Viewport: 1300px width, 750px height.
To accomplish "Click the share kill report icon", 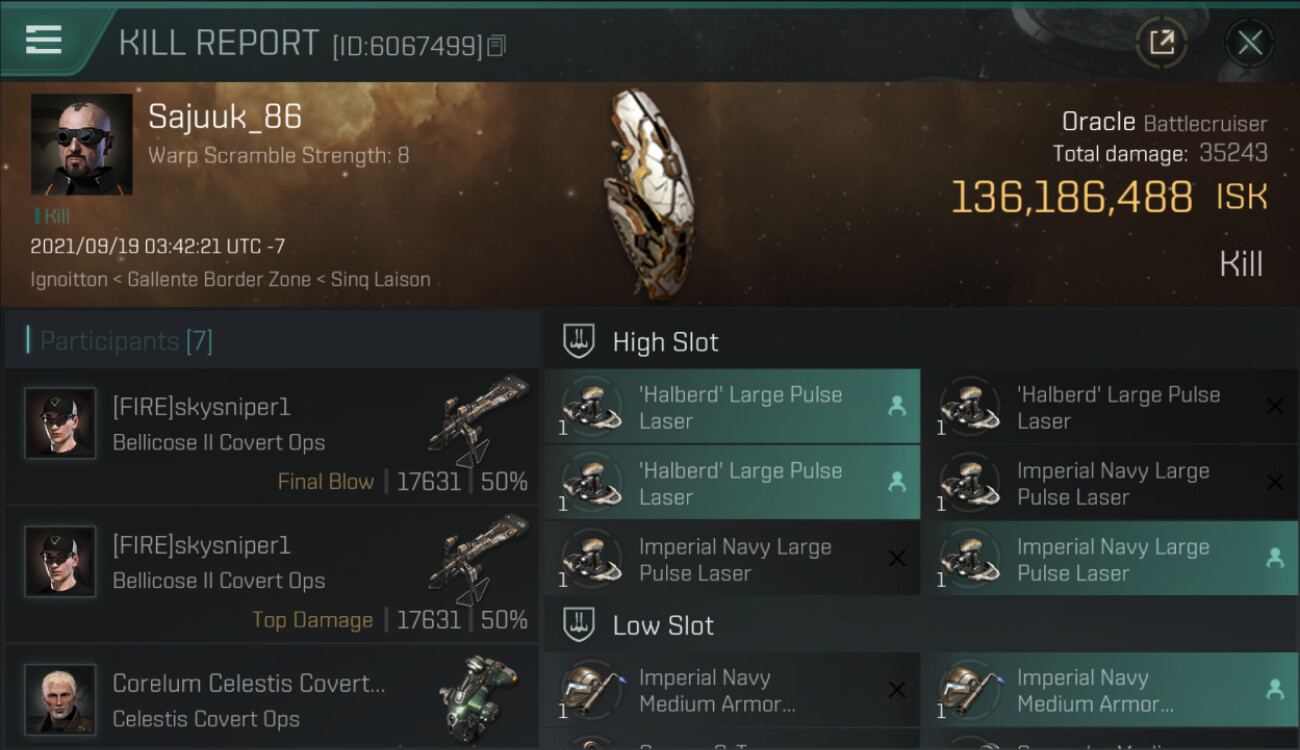I will click(x=1161, y=42).
